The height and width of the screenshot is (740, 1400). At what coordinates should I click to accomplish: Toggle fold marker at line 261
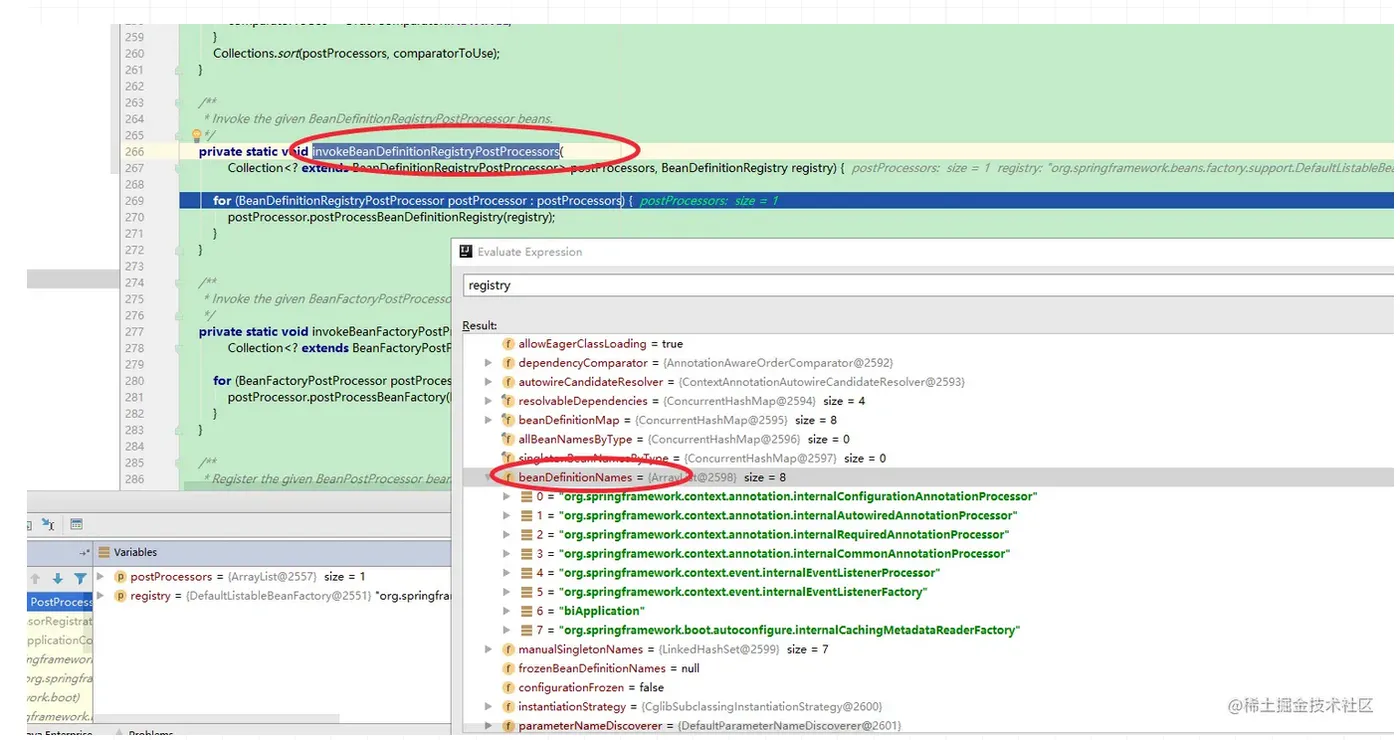[x=178, y=70]
